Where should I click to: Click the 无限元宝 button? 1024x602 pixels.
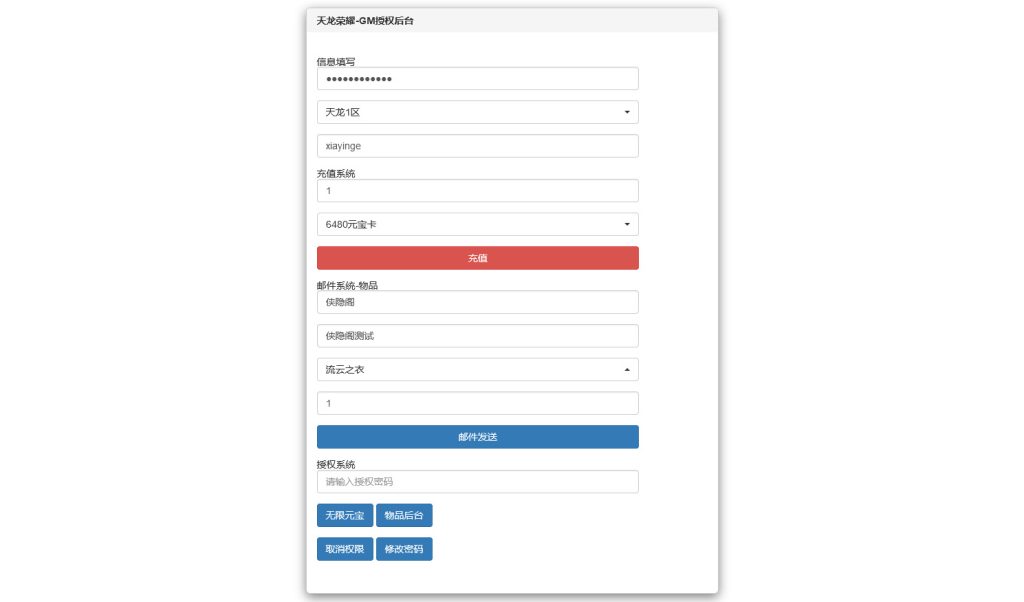coord(344,515)
